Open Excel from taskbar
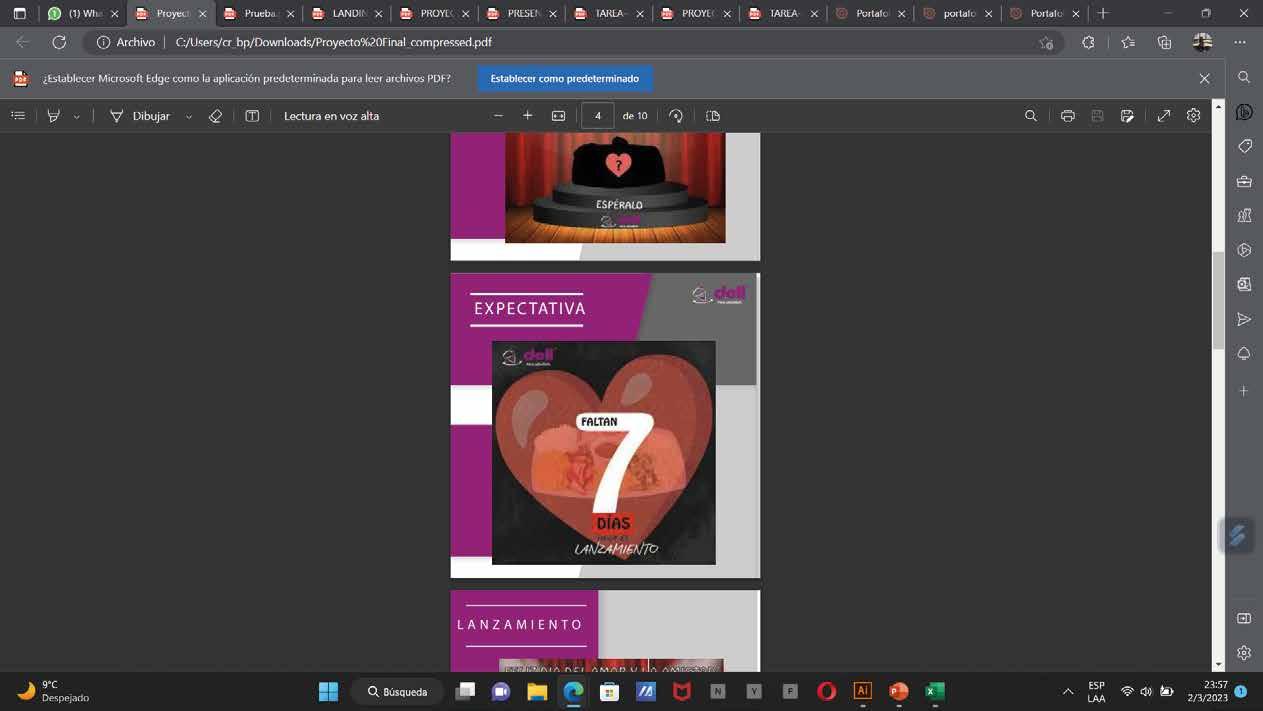The height and width of the screenshot is (711, 1263). 934,691
